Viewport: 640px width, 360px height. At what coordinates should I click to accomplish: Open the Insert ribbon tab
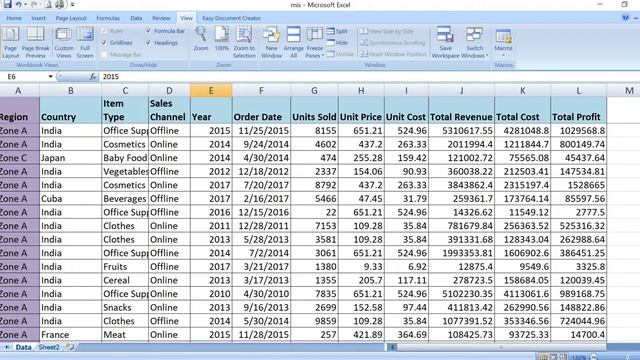tap(38, 18)
